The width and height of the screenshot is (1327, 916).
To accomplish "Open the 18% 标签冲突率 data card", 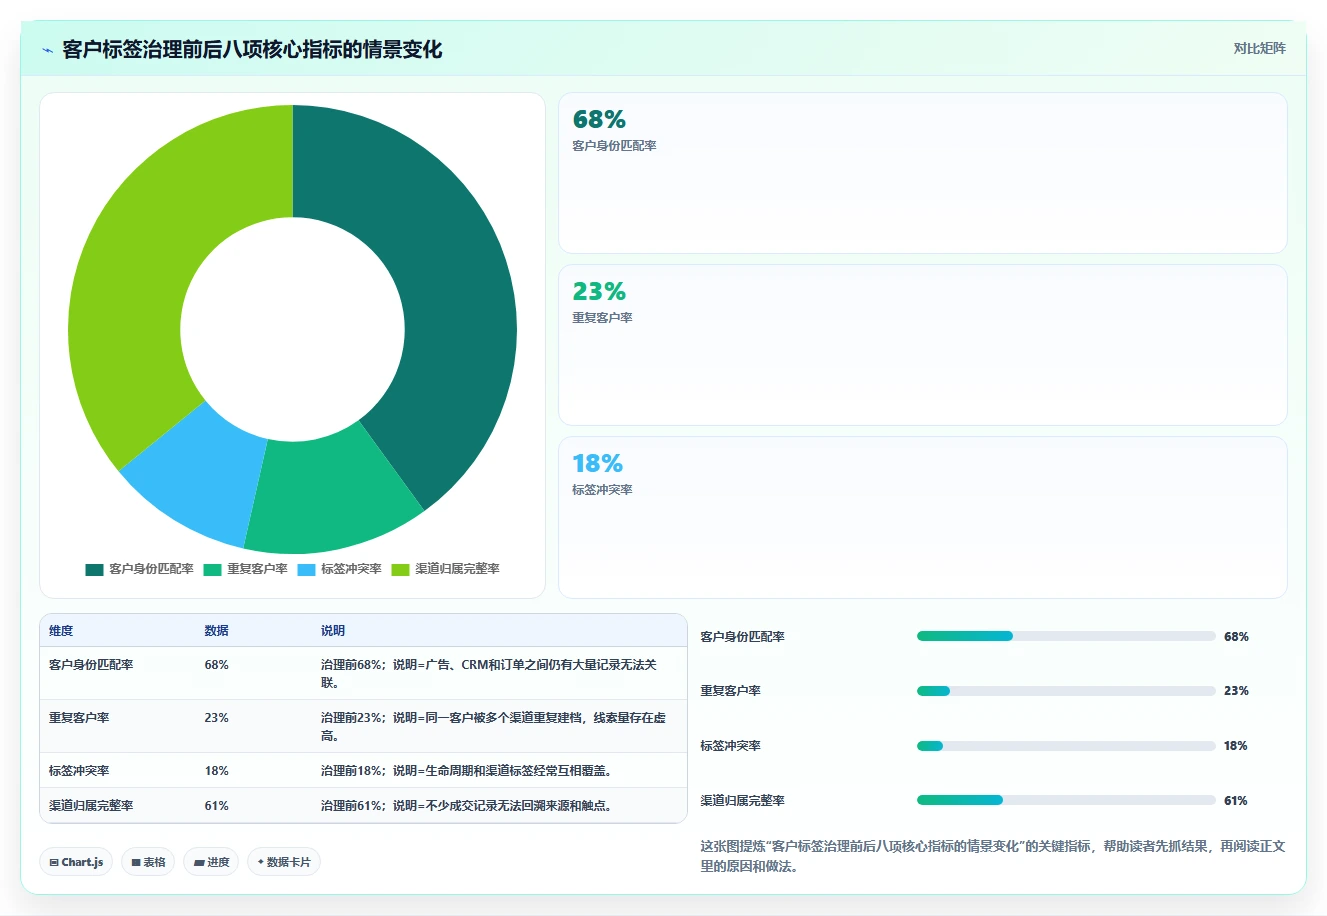I will 922,517.
